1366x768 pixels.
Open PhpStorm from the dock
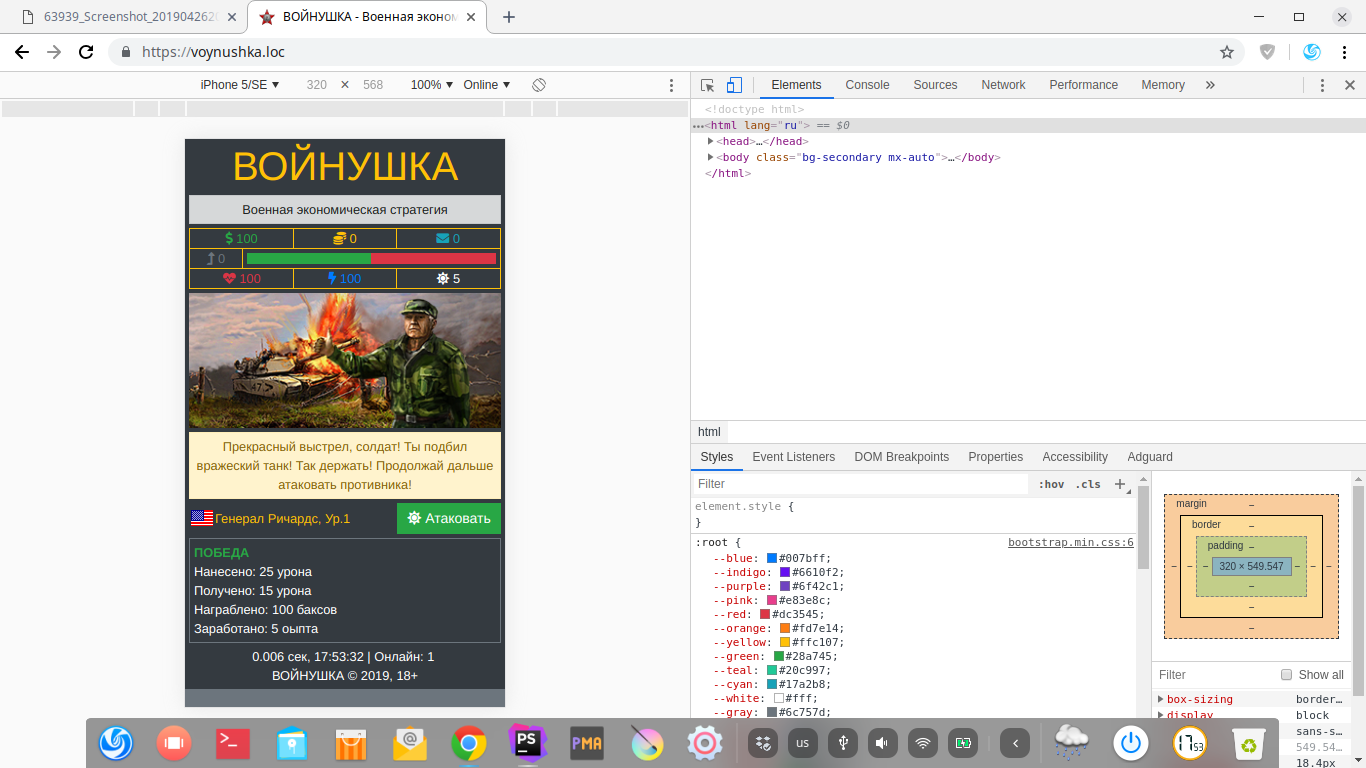(527, 743)
